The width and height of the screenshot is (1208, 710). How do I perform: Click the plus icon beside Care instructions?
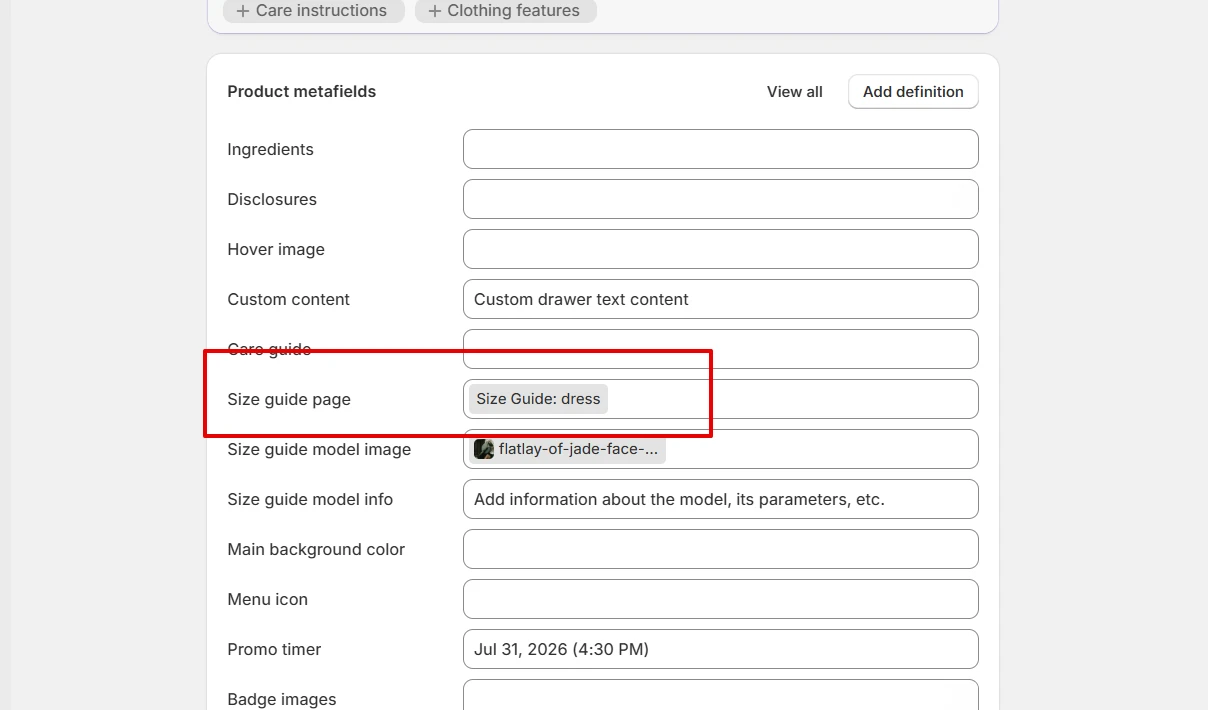(243, 11)
